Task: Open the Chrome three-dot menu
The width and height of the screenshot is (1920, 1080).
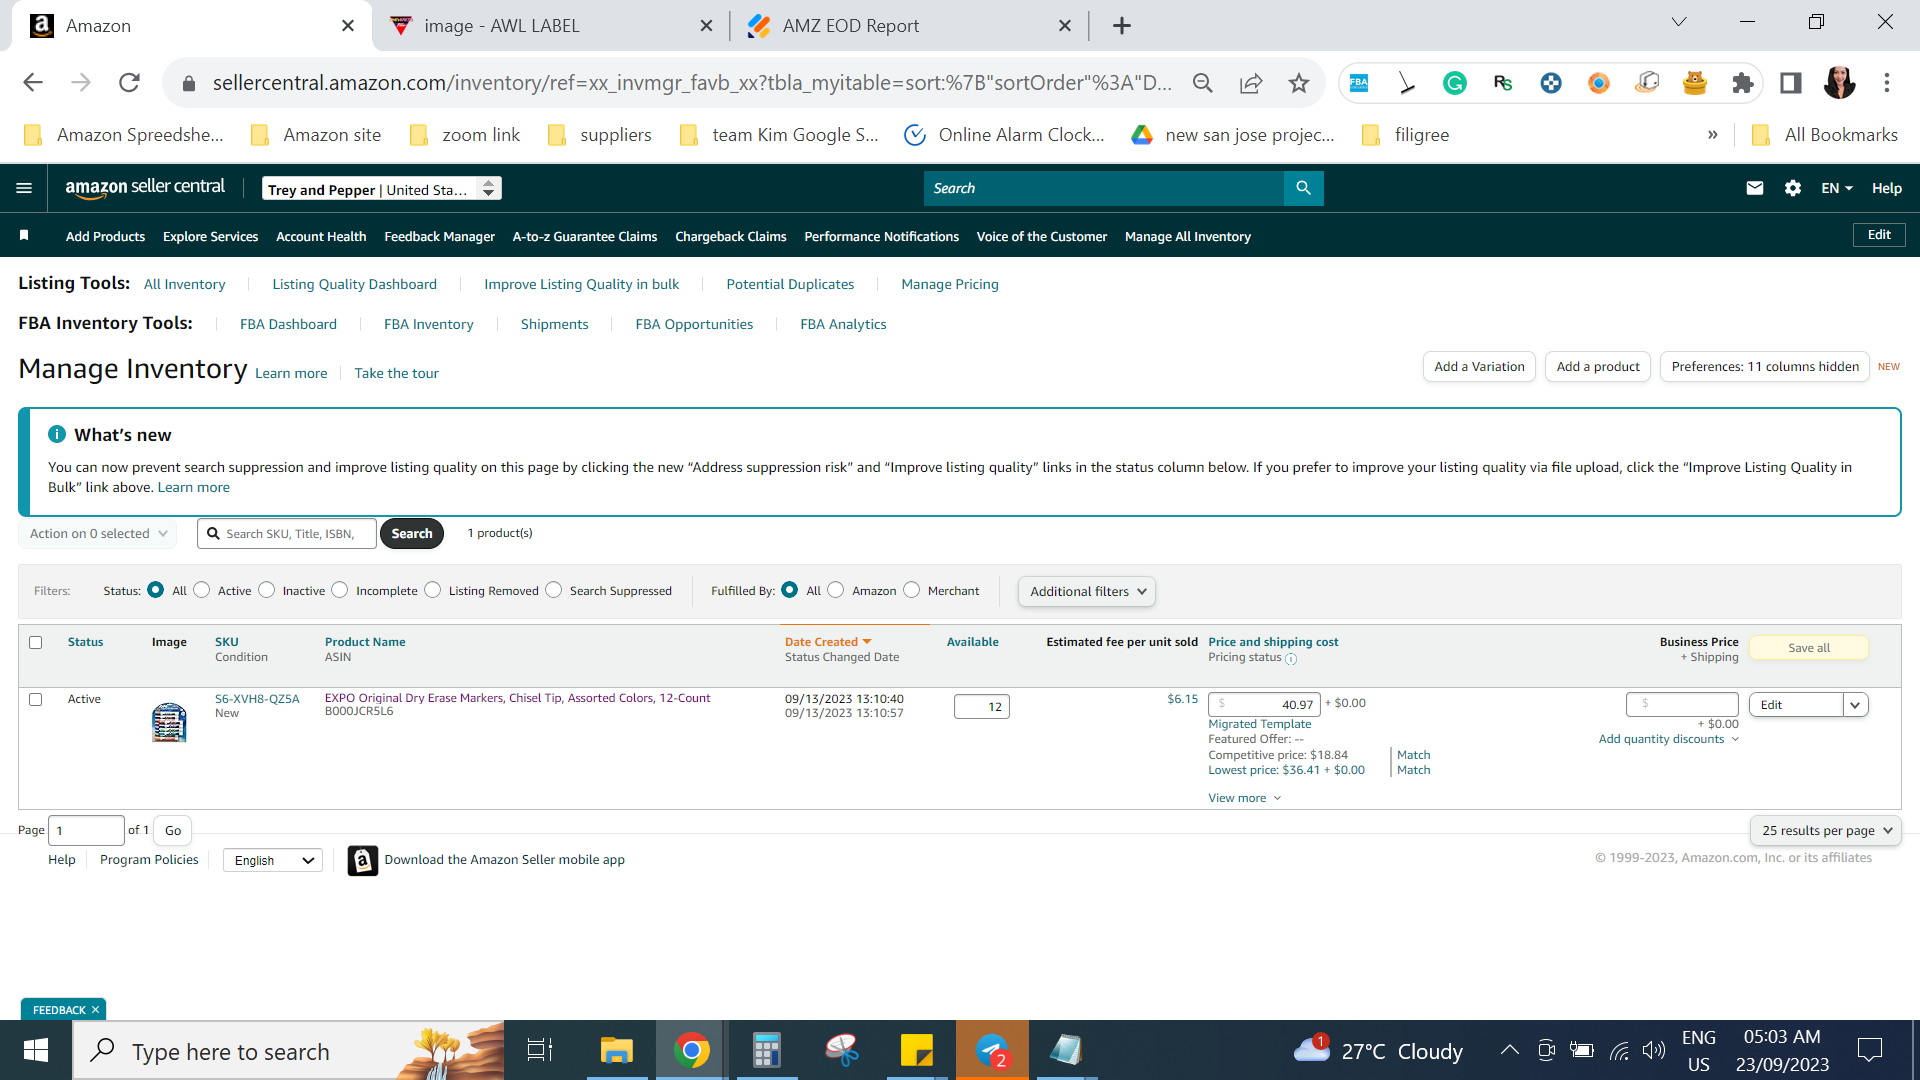Action: tap(1887, 83)
